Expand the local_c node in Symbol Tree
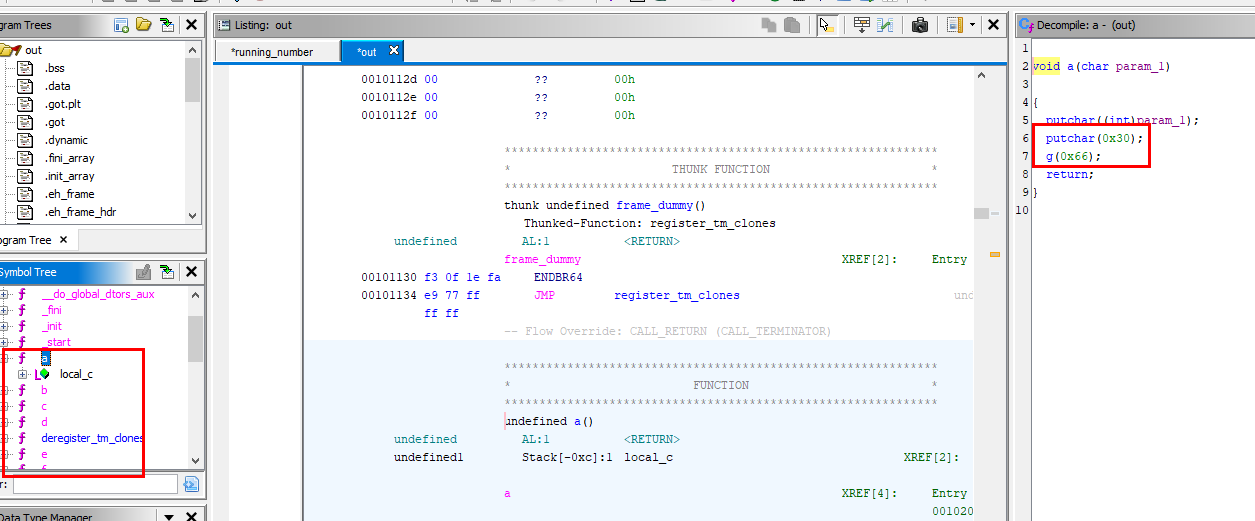1255x521 pixels. 24,374
